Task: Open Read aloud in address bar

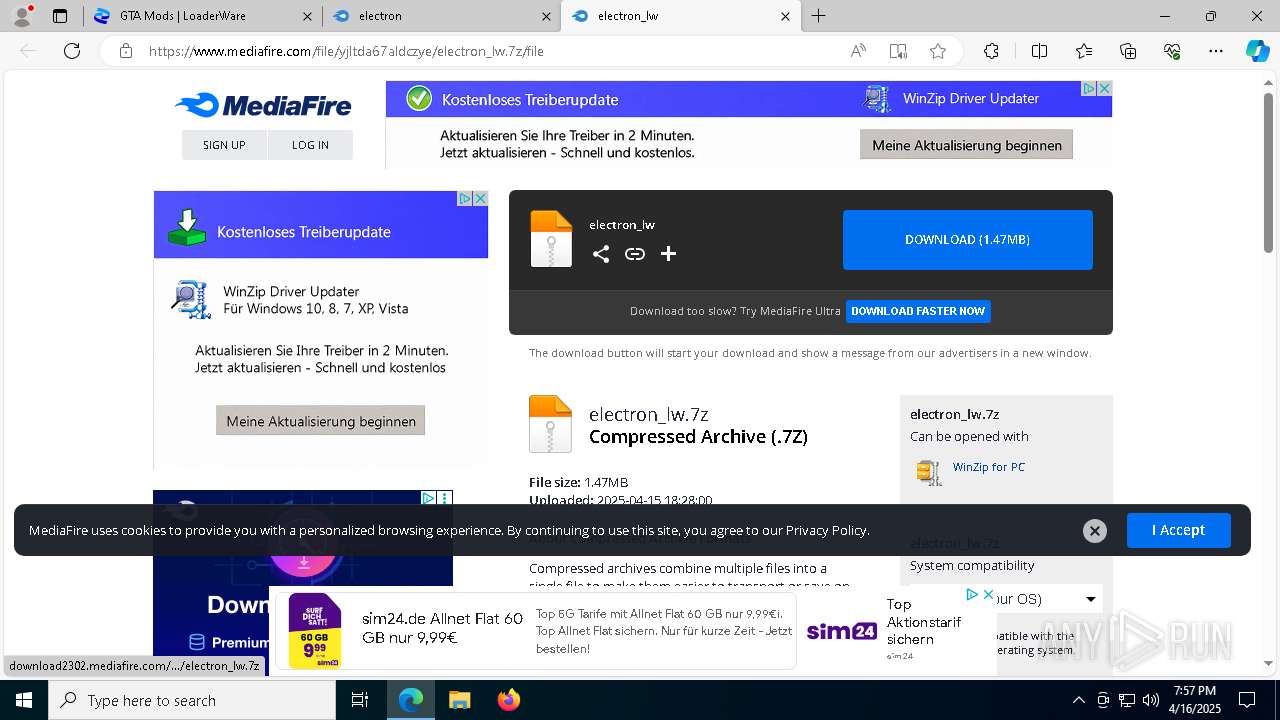Action: (x=858, y=51)
